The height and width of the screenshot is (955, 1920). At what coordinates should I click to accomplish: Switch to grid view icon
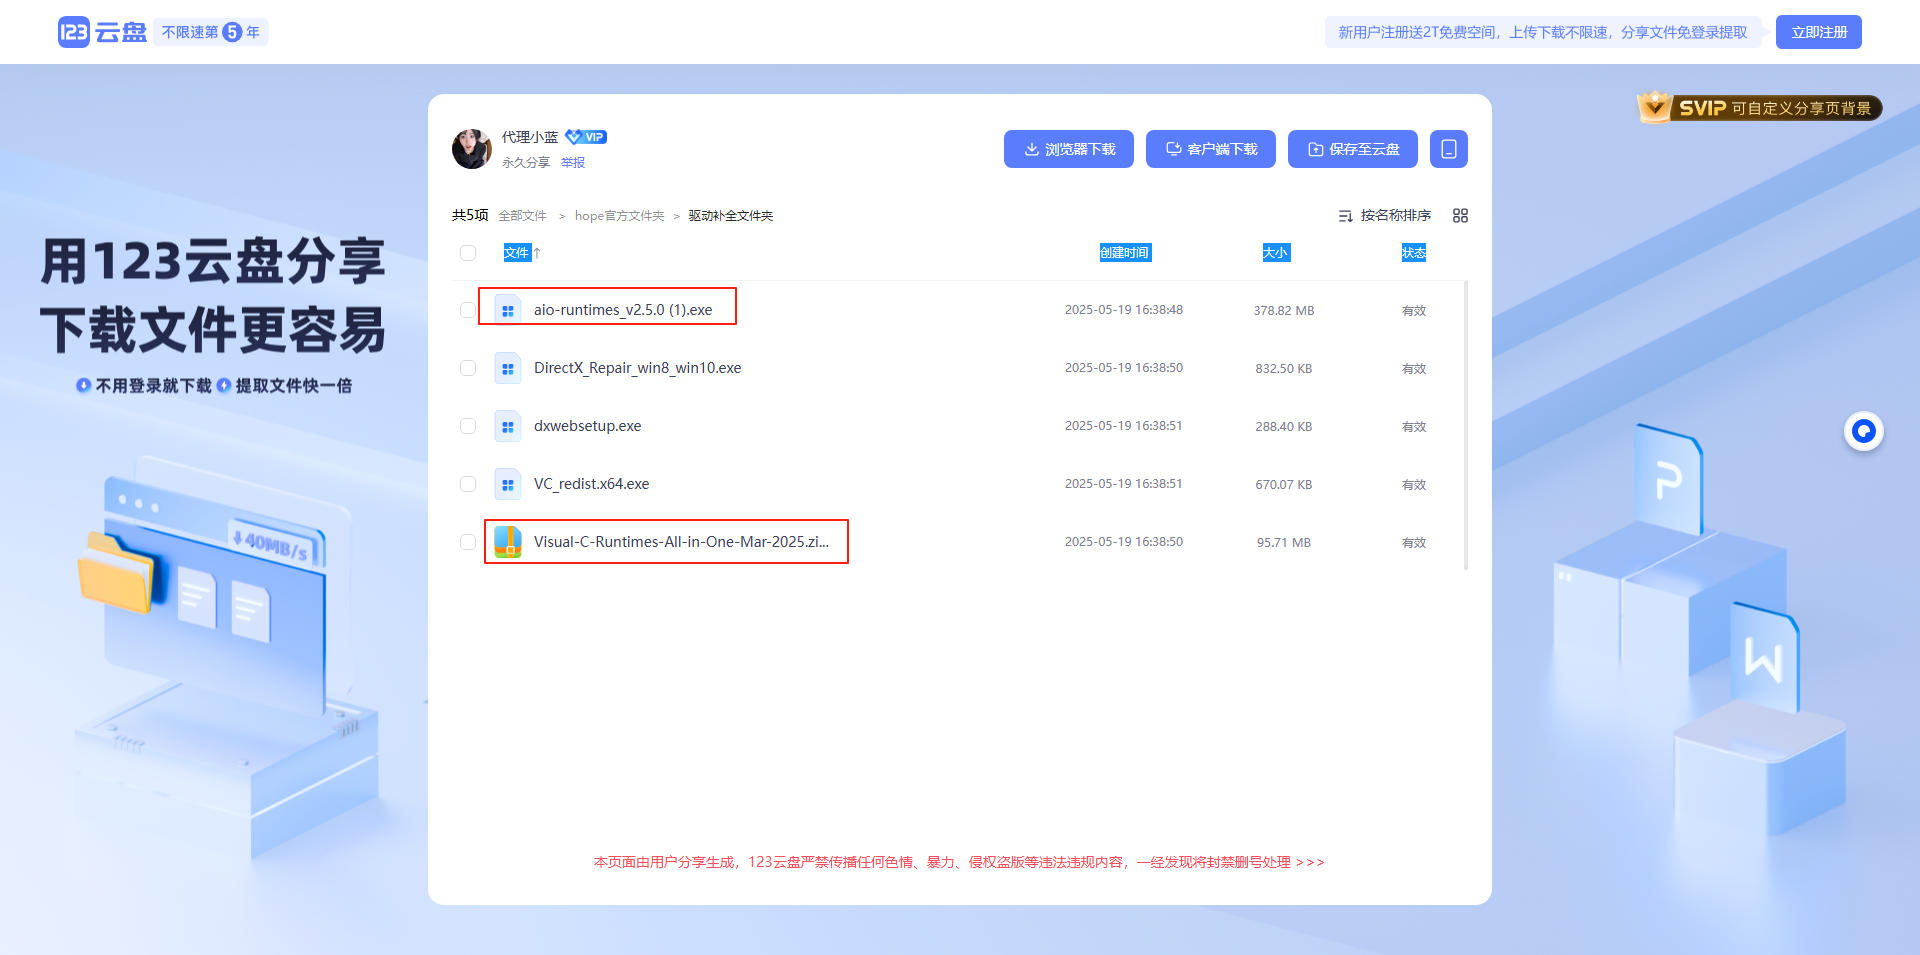click(x=1460, y=215)
